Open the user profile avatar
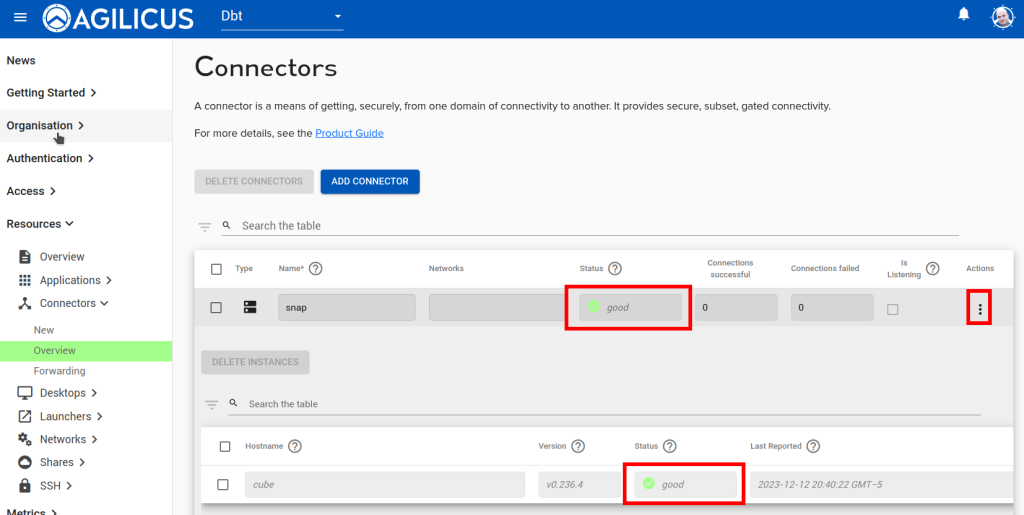 tap(1001, 17)
